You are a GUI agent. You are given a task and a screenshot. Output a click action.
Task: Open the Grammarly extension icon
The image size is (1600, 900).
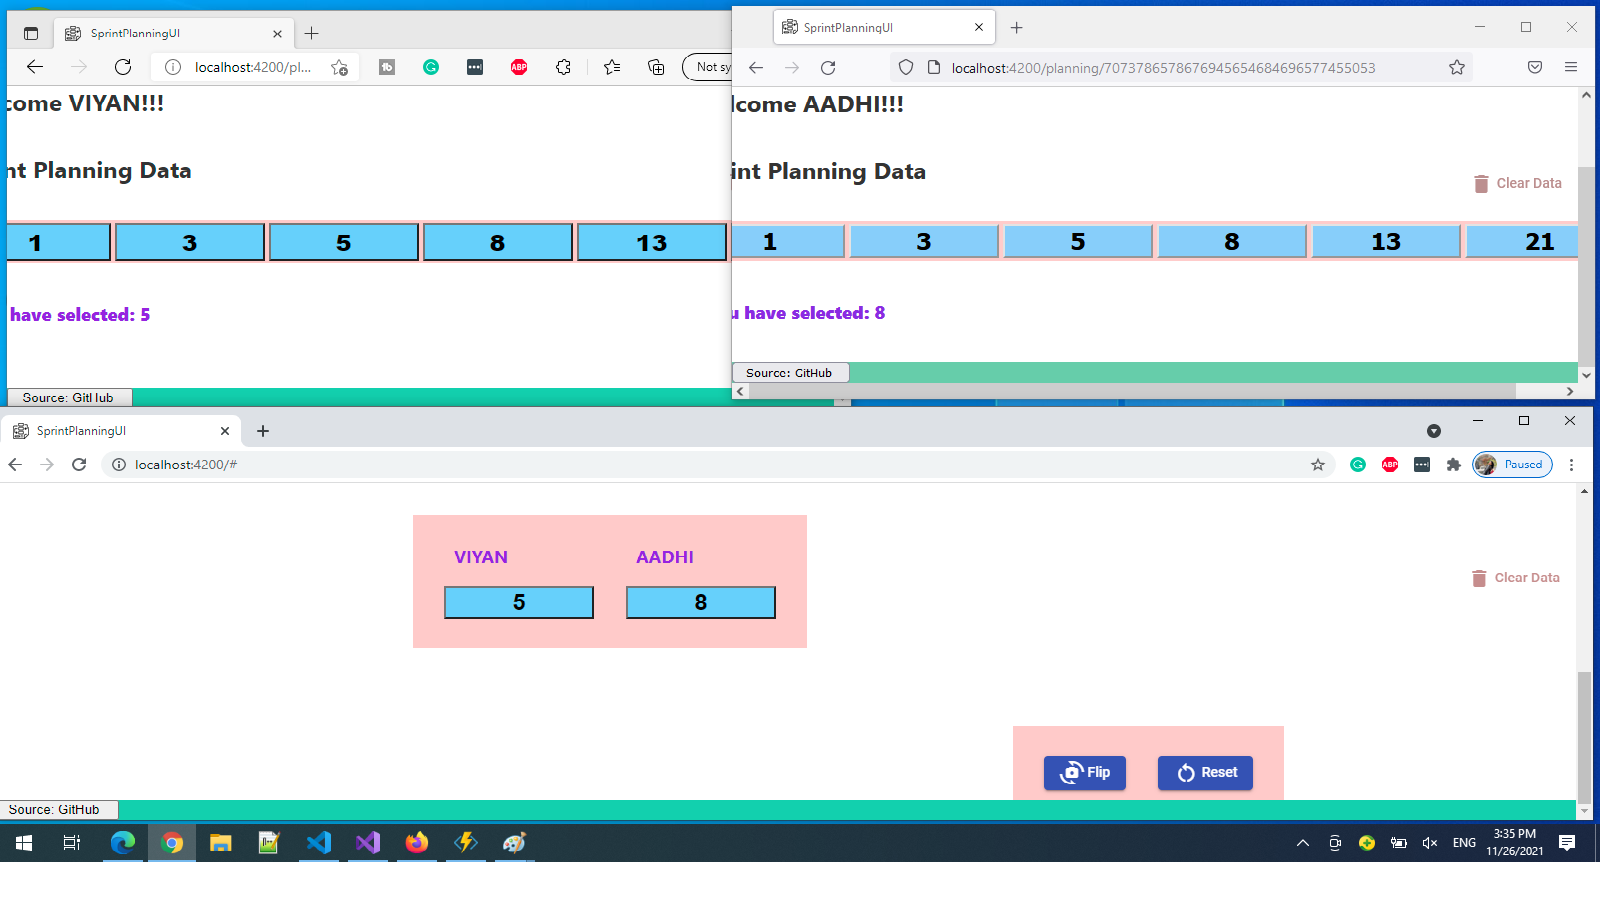[431, 67]
